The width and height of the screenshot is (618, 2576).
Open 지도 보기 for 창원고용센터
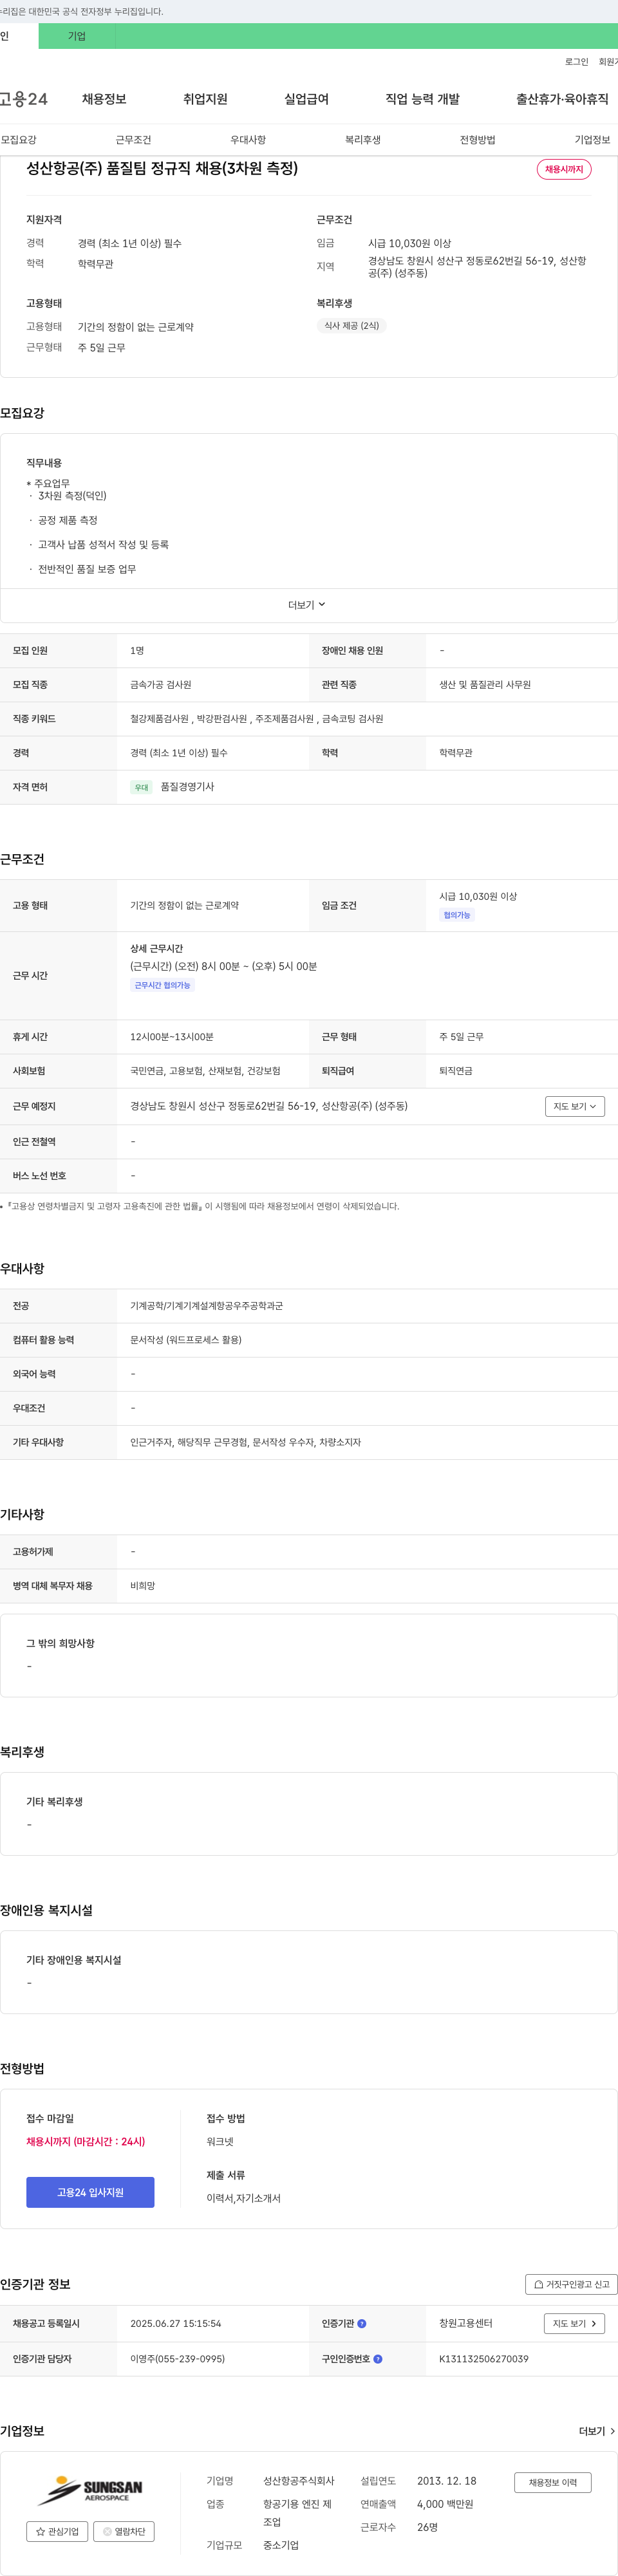point(575,2323)
